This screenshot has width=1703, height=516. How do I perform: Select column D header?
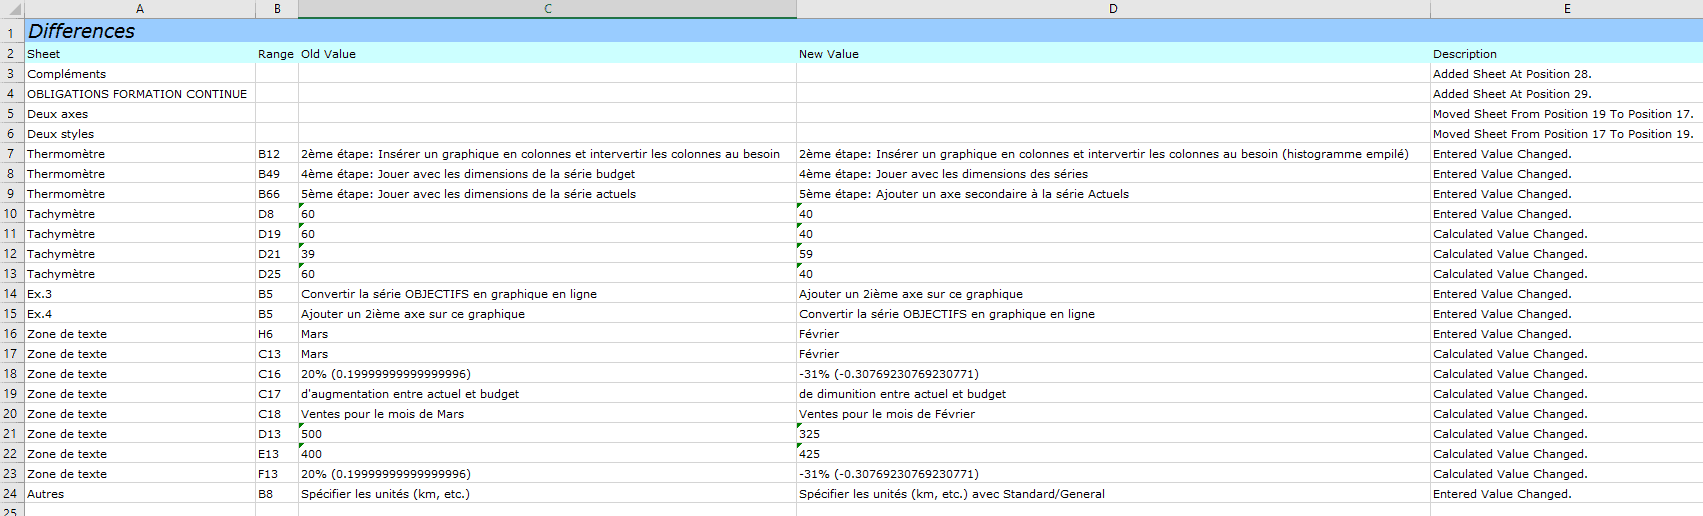coord(1113,9)
